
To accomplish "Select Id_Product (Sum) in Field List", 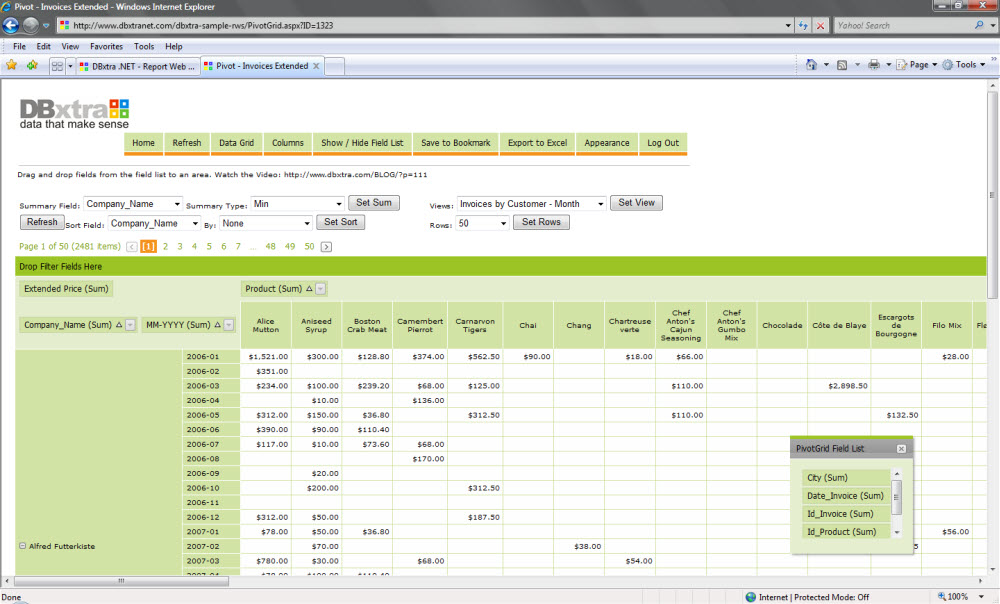I will pyautogui.click(x=846, y=532).
